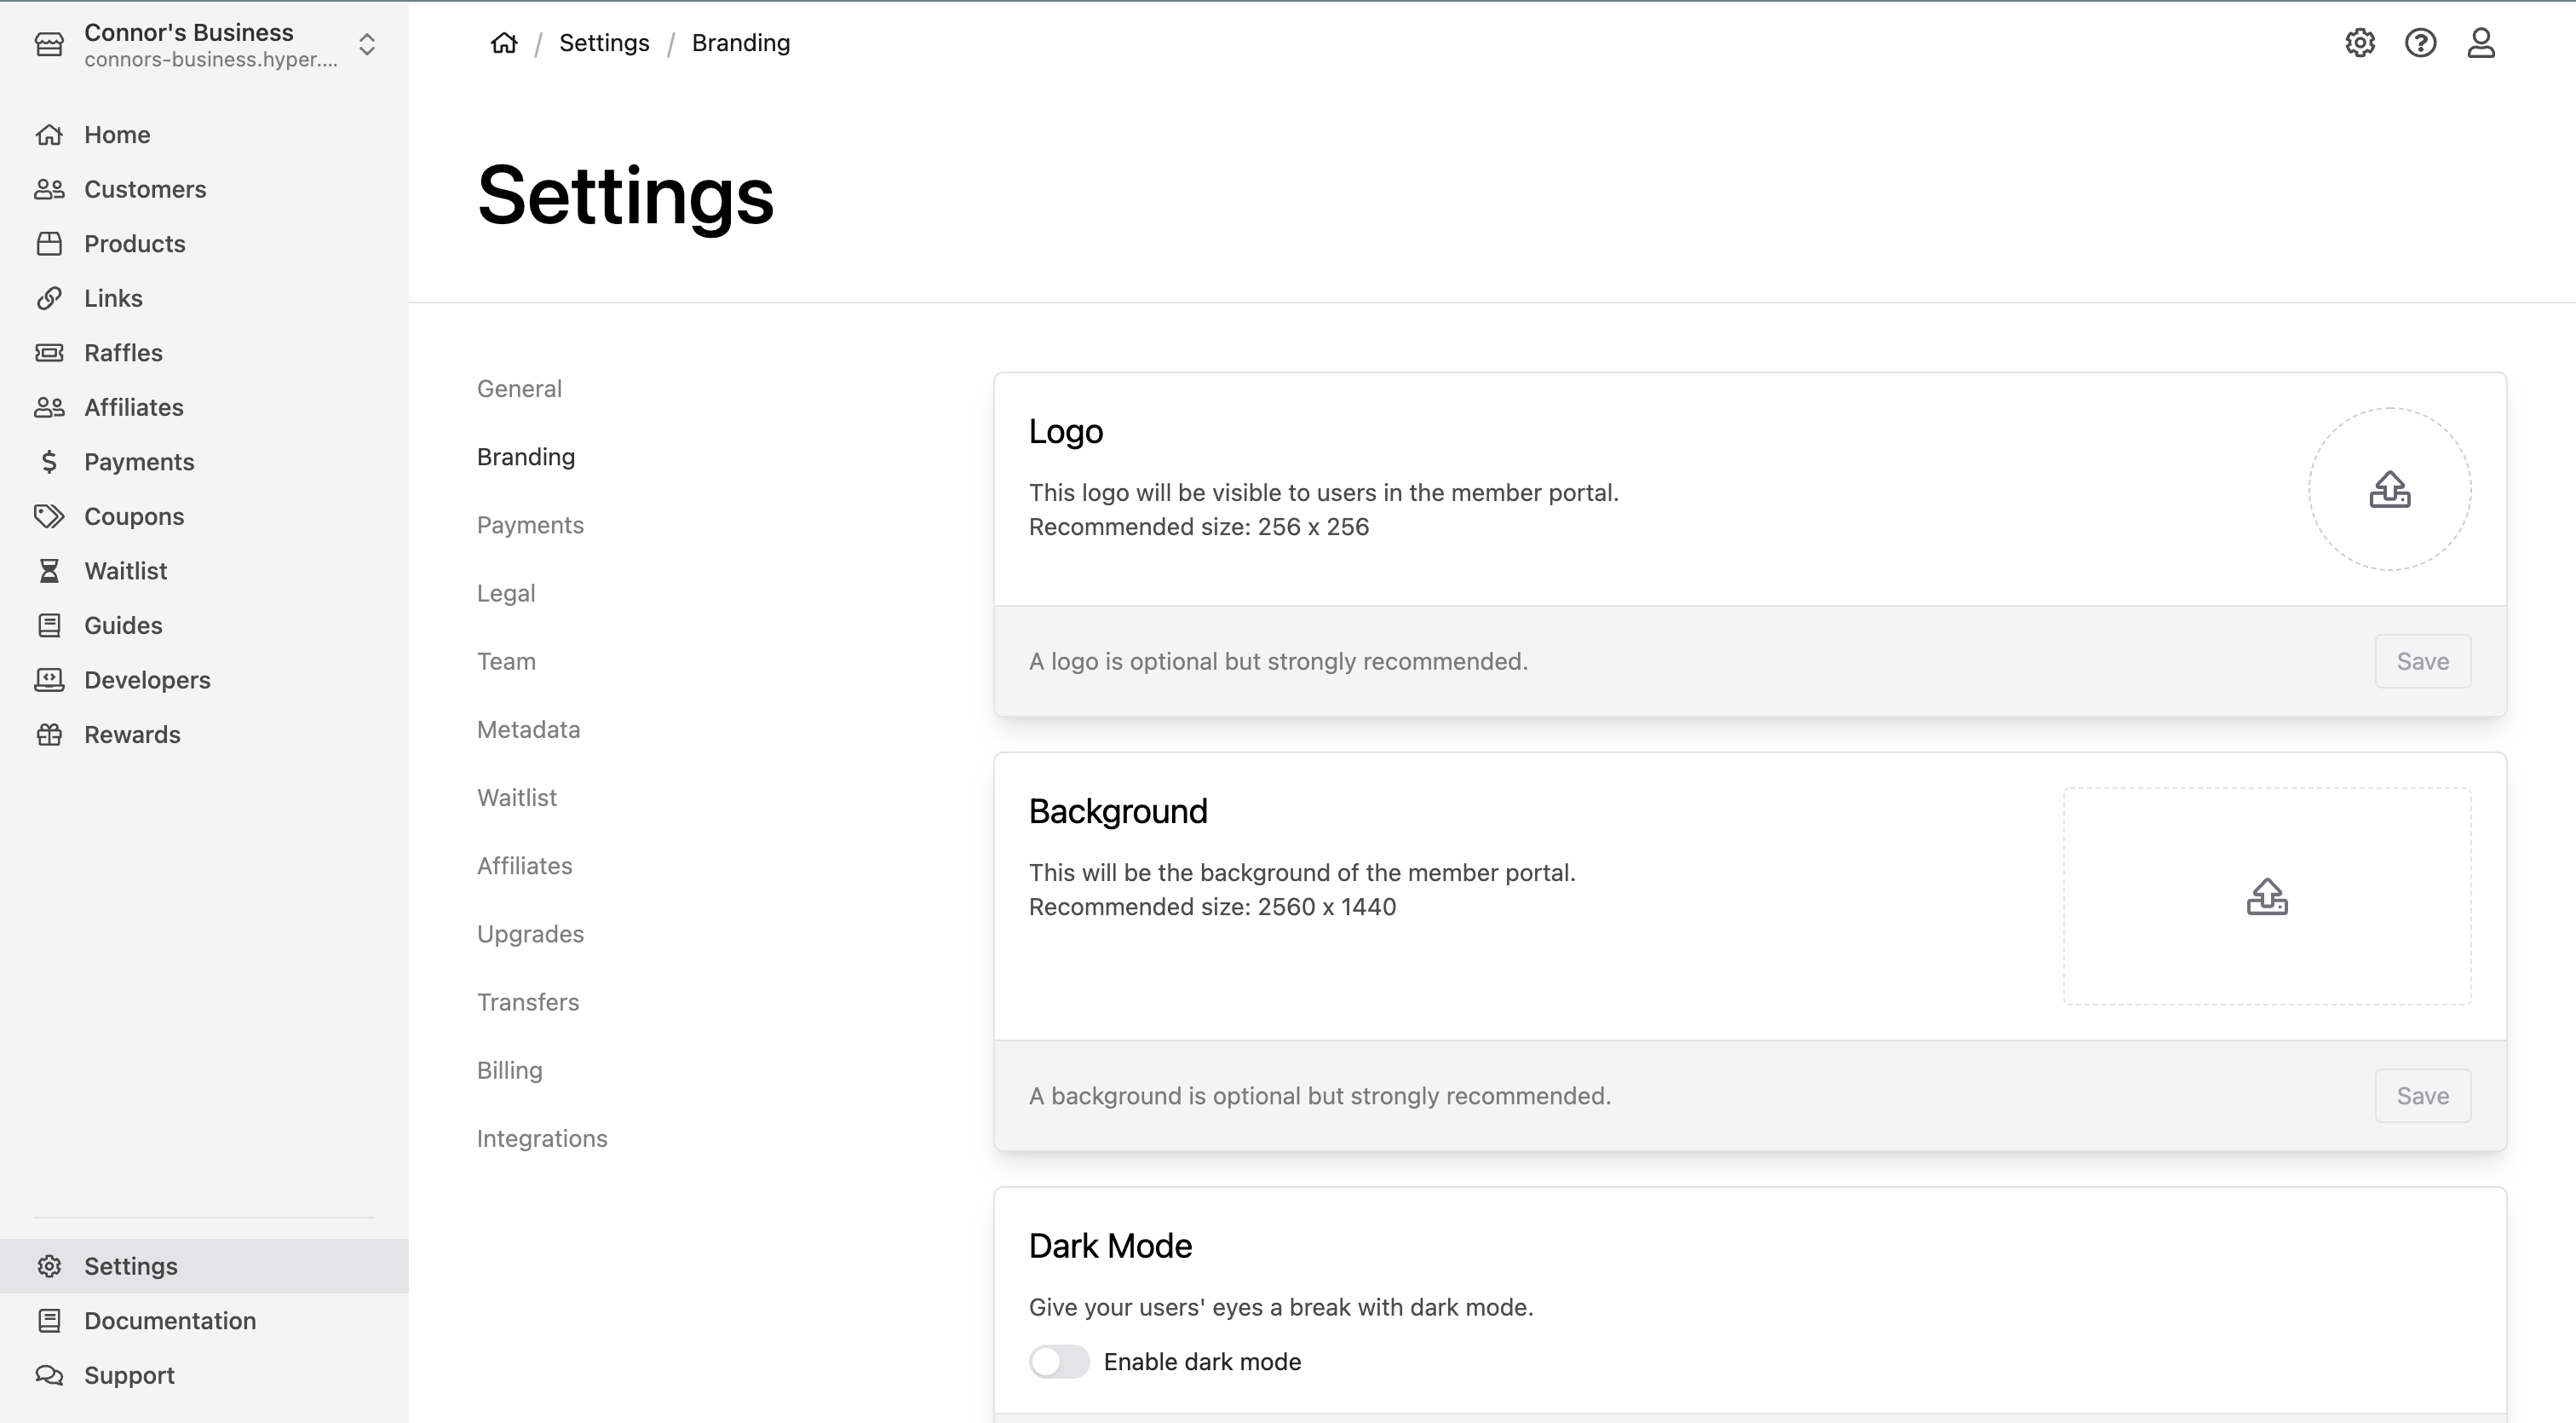Enable dark mode toggle
Screen dimensions: 2576x1423
pos(1059,1362)
